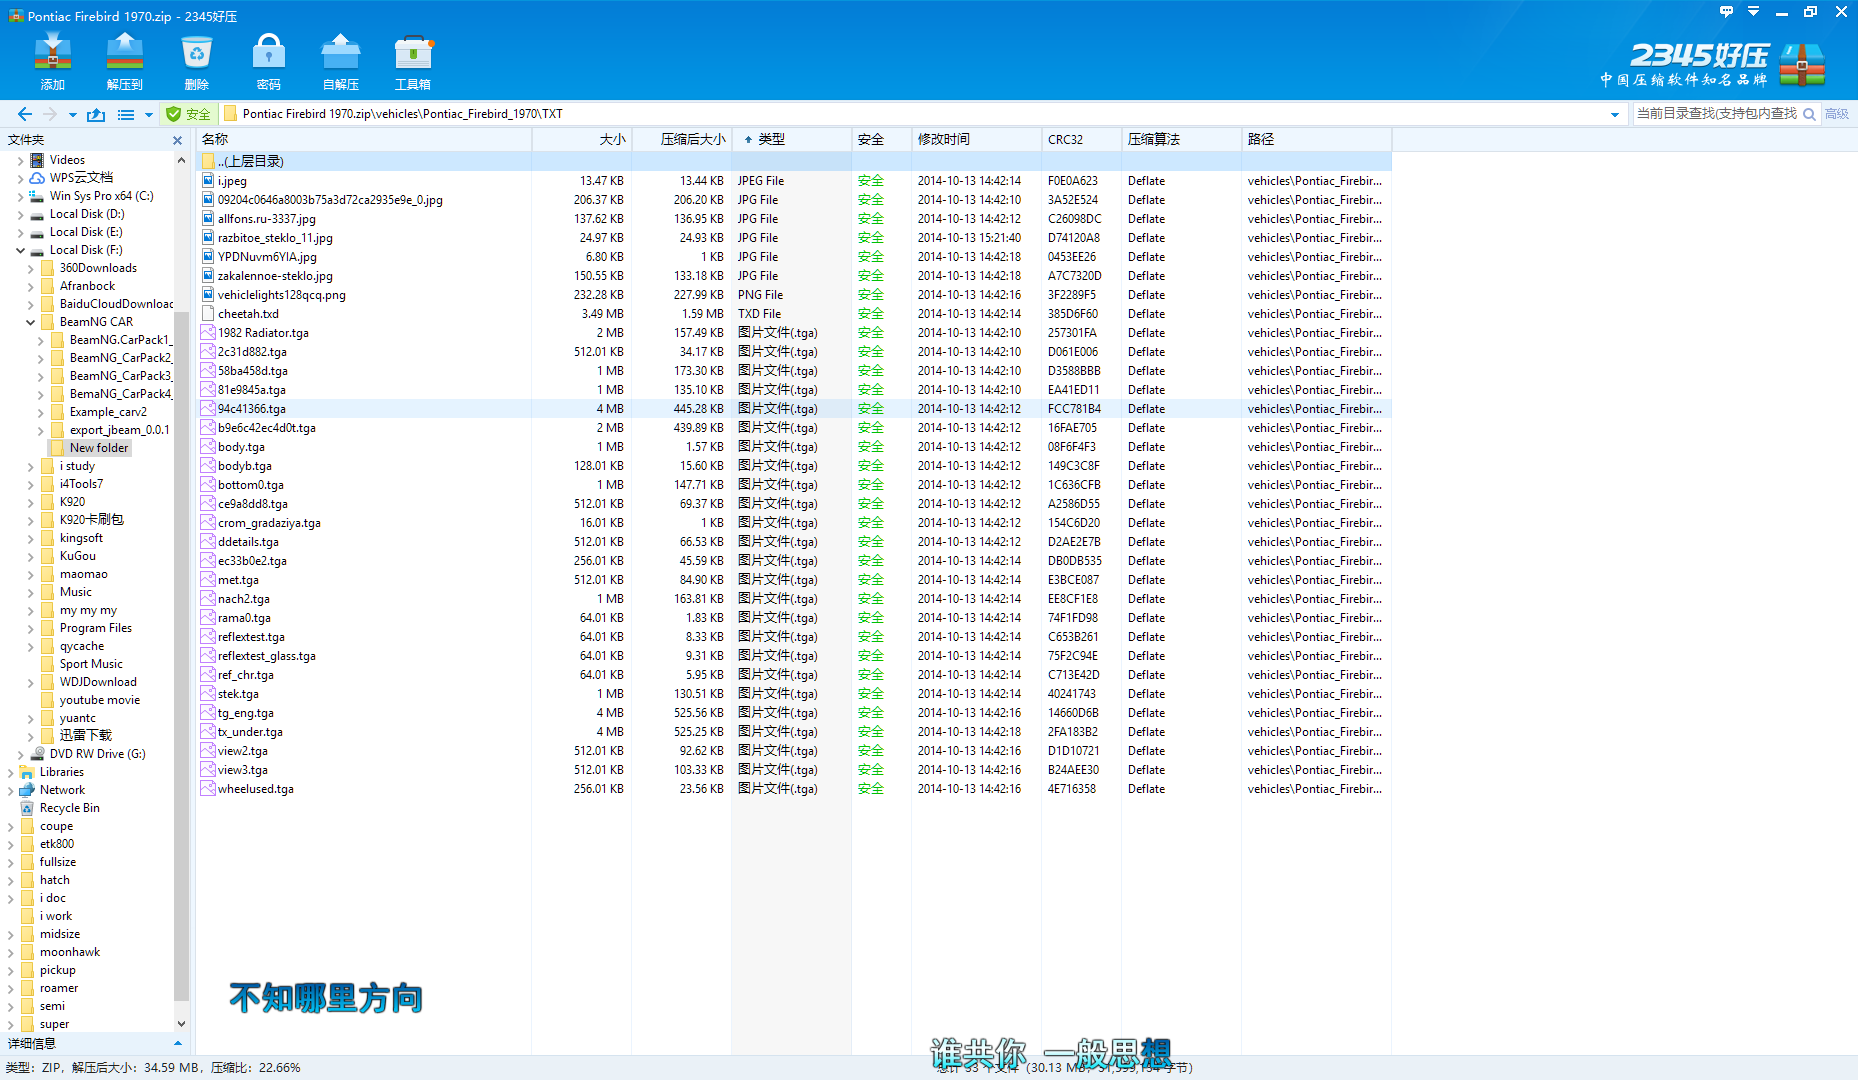Expand the Videos tree node
Viewport: 1858px width, 1080px height.
coord(20,160)
